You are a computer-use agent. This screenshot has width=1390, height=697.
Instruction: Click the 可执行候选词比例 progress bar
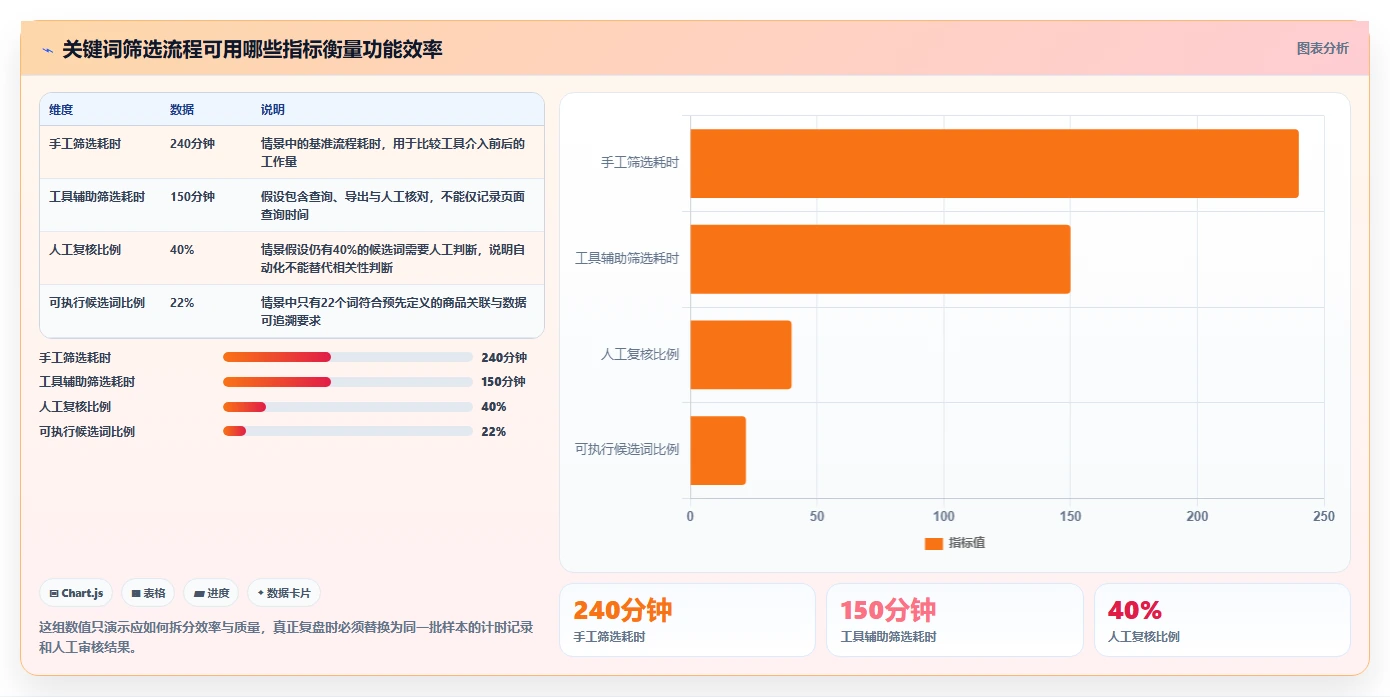pyautogui.click(x=347, y=431)
